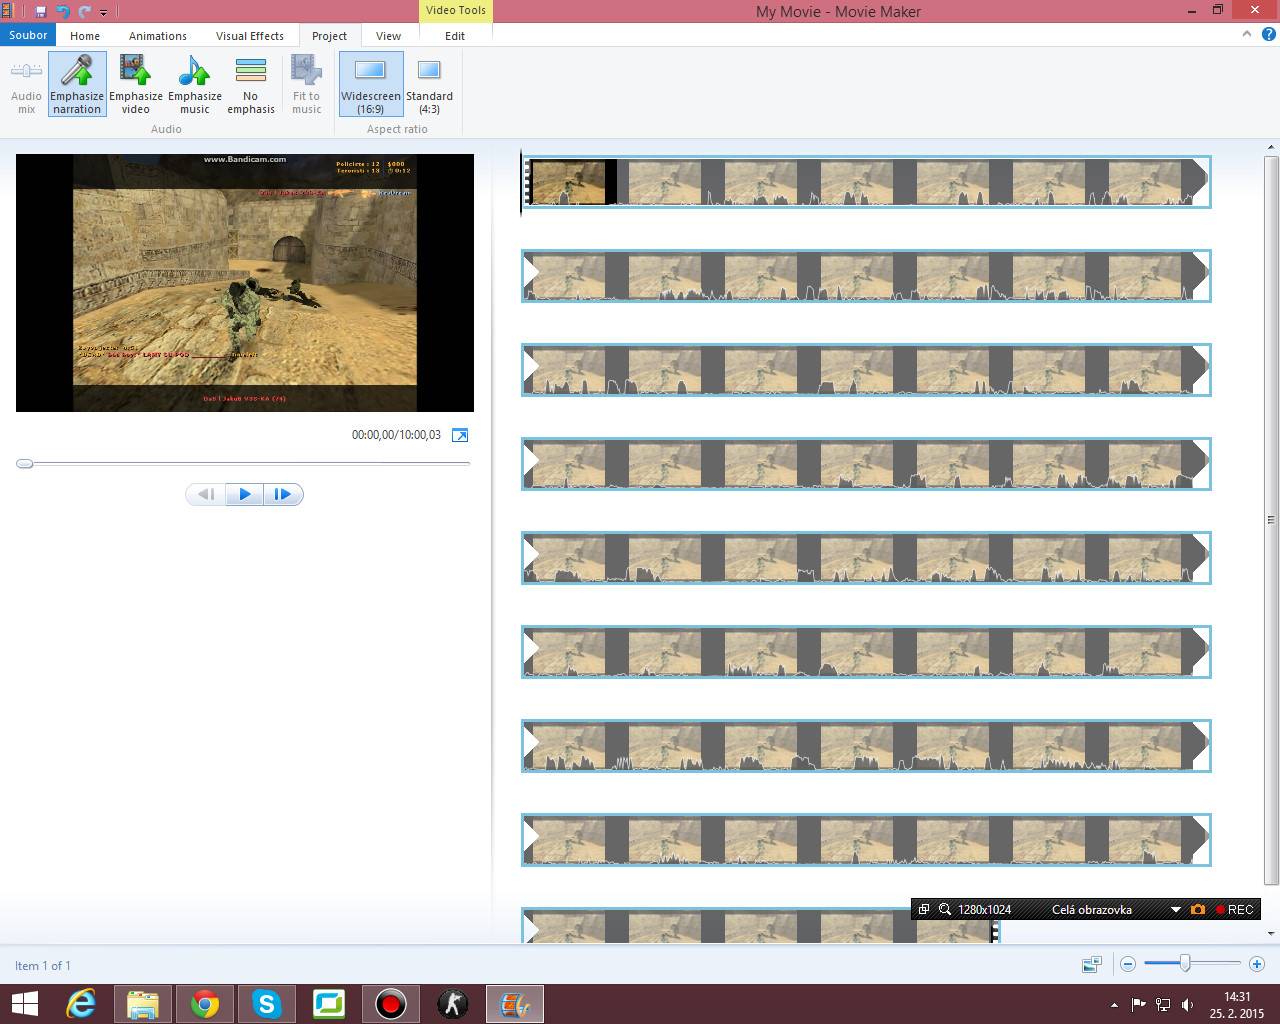Click the preview seek bar handle
This screenshot has height=1024, width=1280.
point(25,463)
